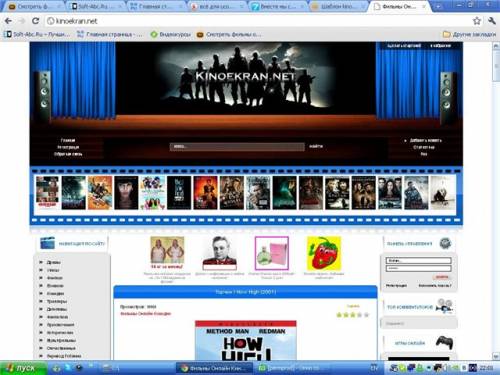Click the search button next to site search
The image size is (500, 375).
coord(315,146)
